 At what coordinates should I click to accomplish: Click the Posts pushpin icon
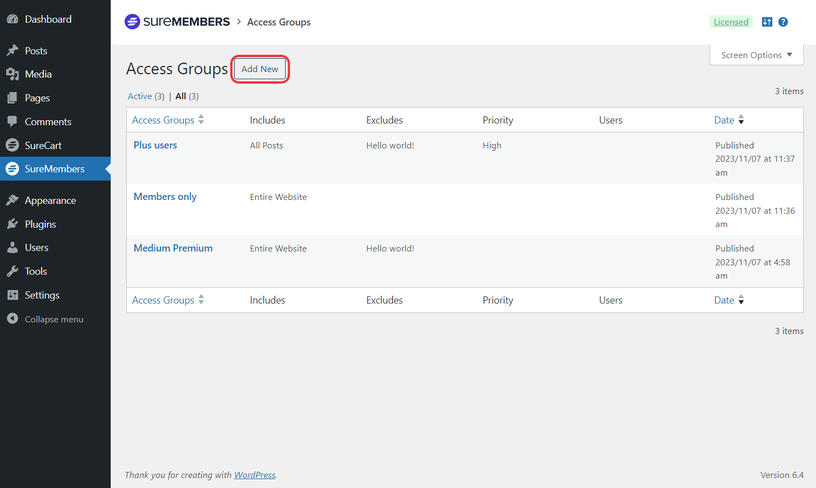click(12, 50)
